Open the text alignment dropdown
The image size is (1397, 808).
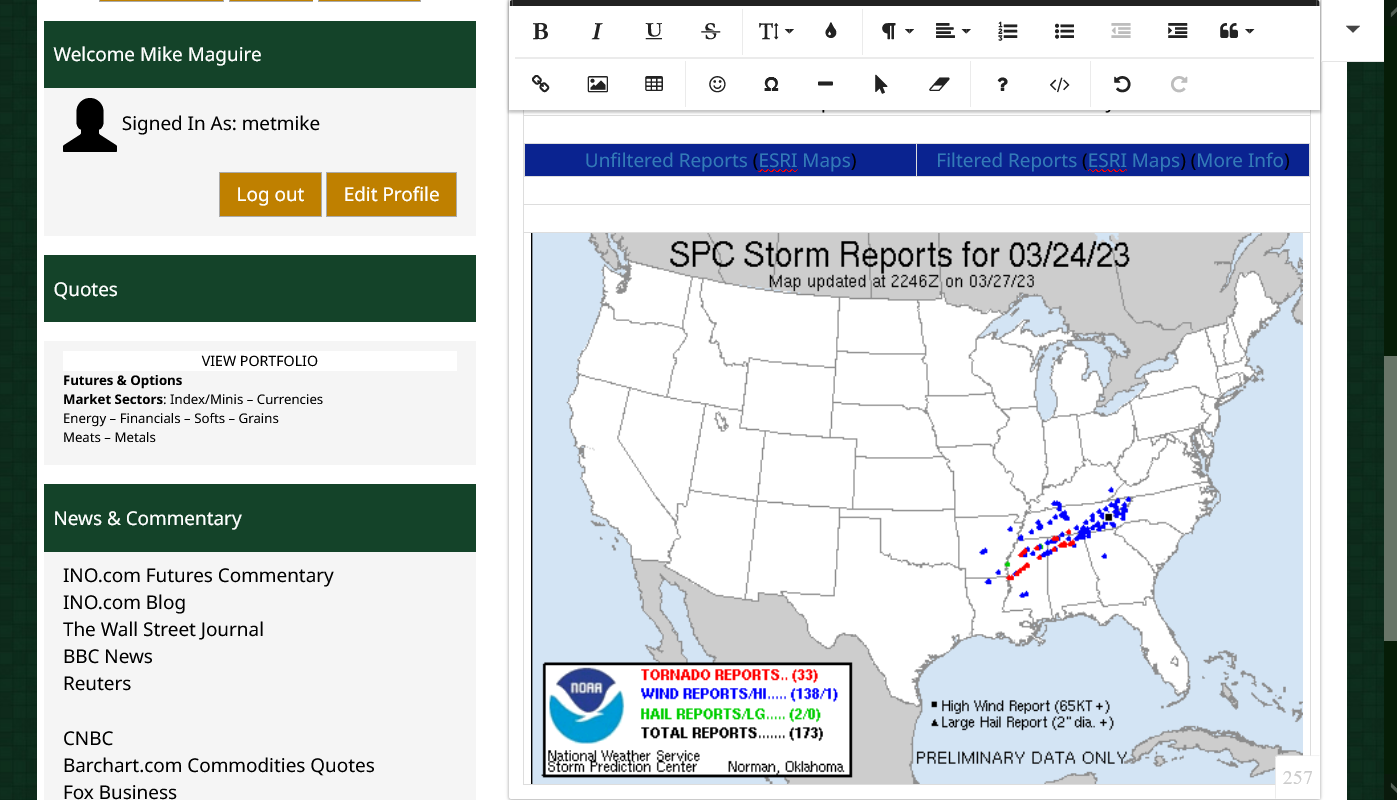(x=952, y=32)
